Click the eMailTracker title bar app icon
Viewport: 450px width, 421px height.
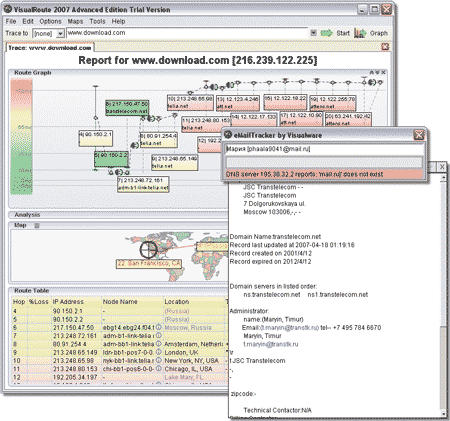pyautogui.click(x=228, y=135)
